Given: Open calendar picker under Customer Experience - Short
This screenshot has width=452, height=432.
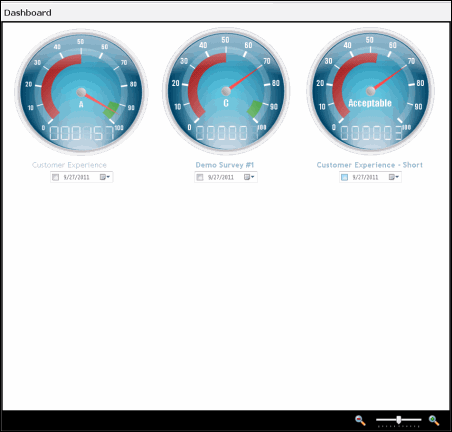Looking at the screenshot, I should 394,177.
